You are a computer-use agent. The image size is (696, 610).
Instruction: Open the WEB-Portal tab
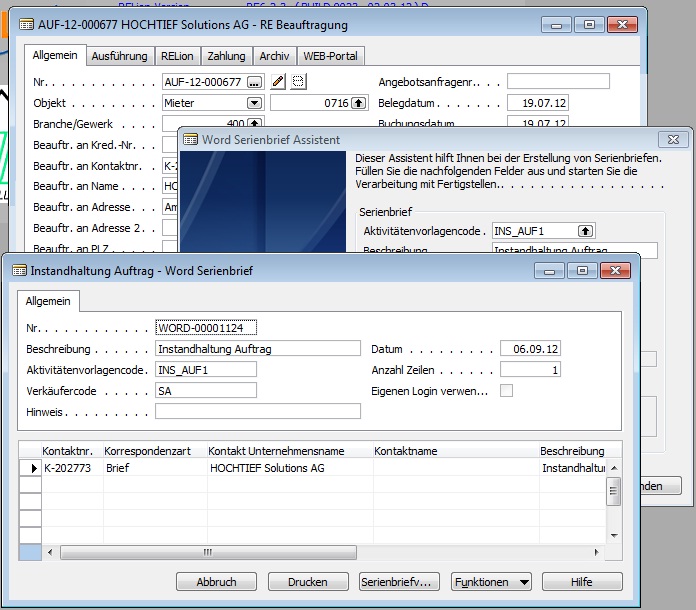pyautogui.click(x=330, y=56)
